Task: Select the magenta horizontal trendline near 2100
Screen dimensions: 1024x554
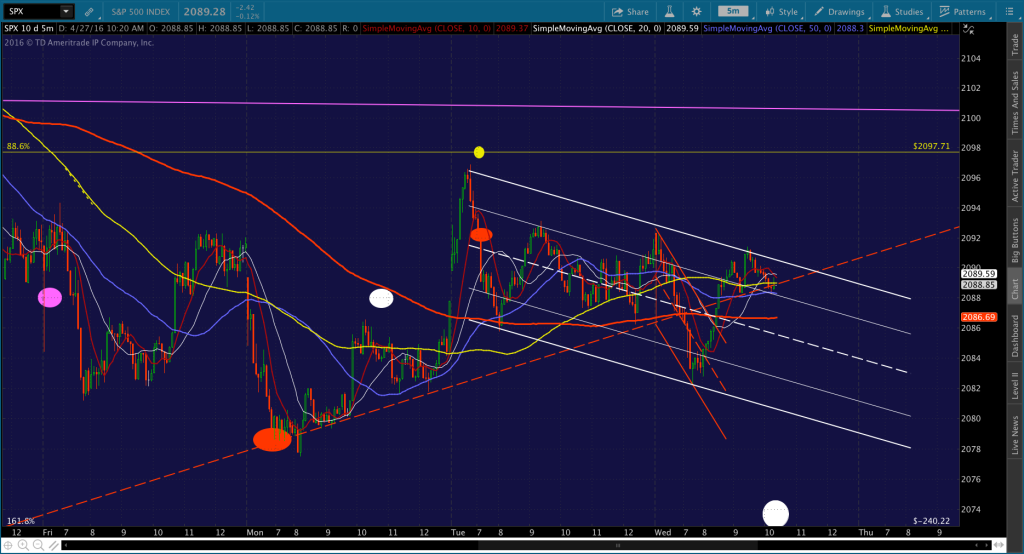Action: (481, 105)
